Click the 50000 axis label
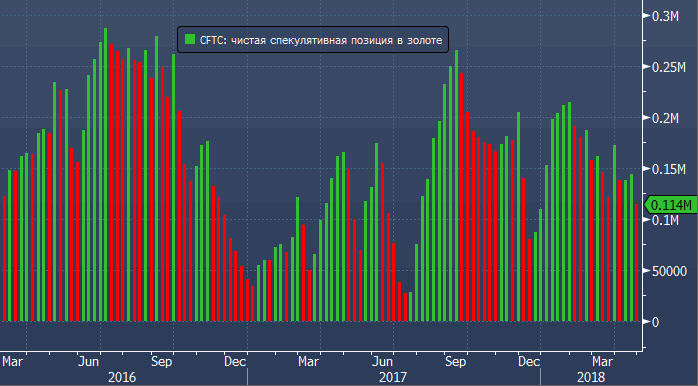The image size is (698, 386). click(670, 271)
